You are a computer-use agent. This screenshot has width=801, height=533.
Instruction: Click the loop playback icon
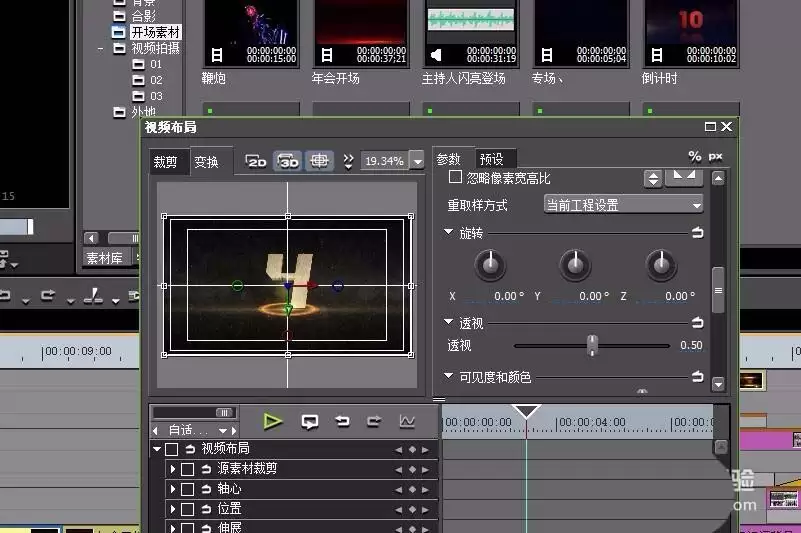310,422
